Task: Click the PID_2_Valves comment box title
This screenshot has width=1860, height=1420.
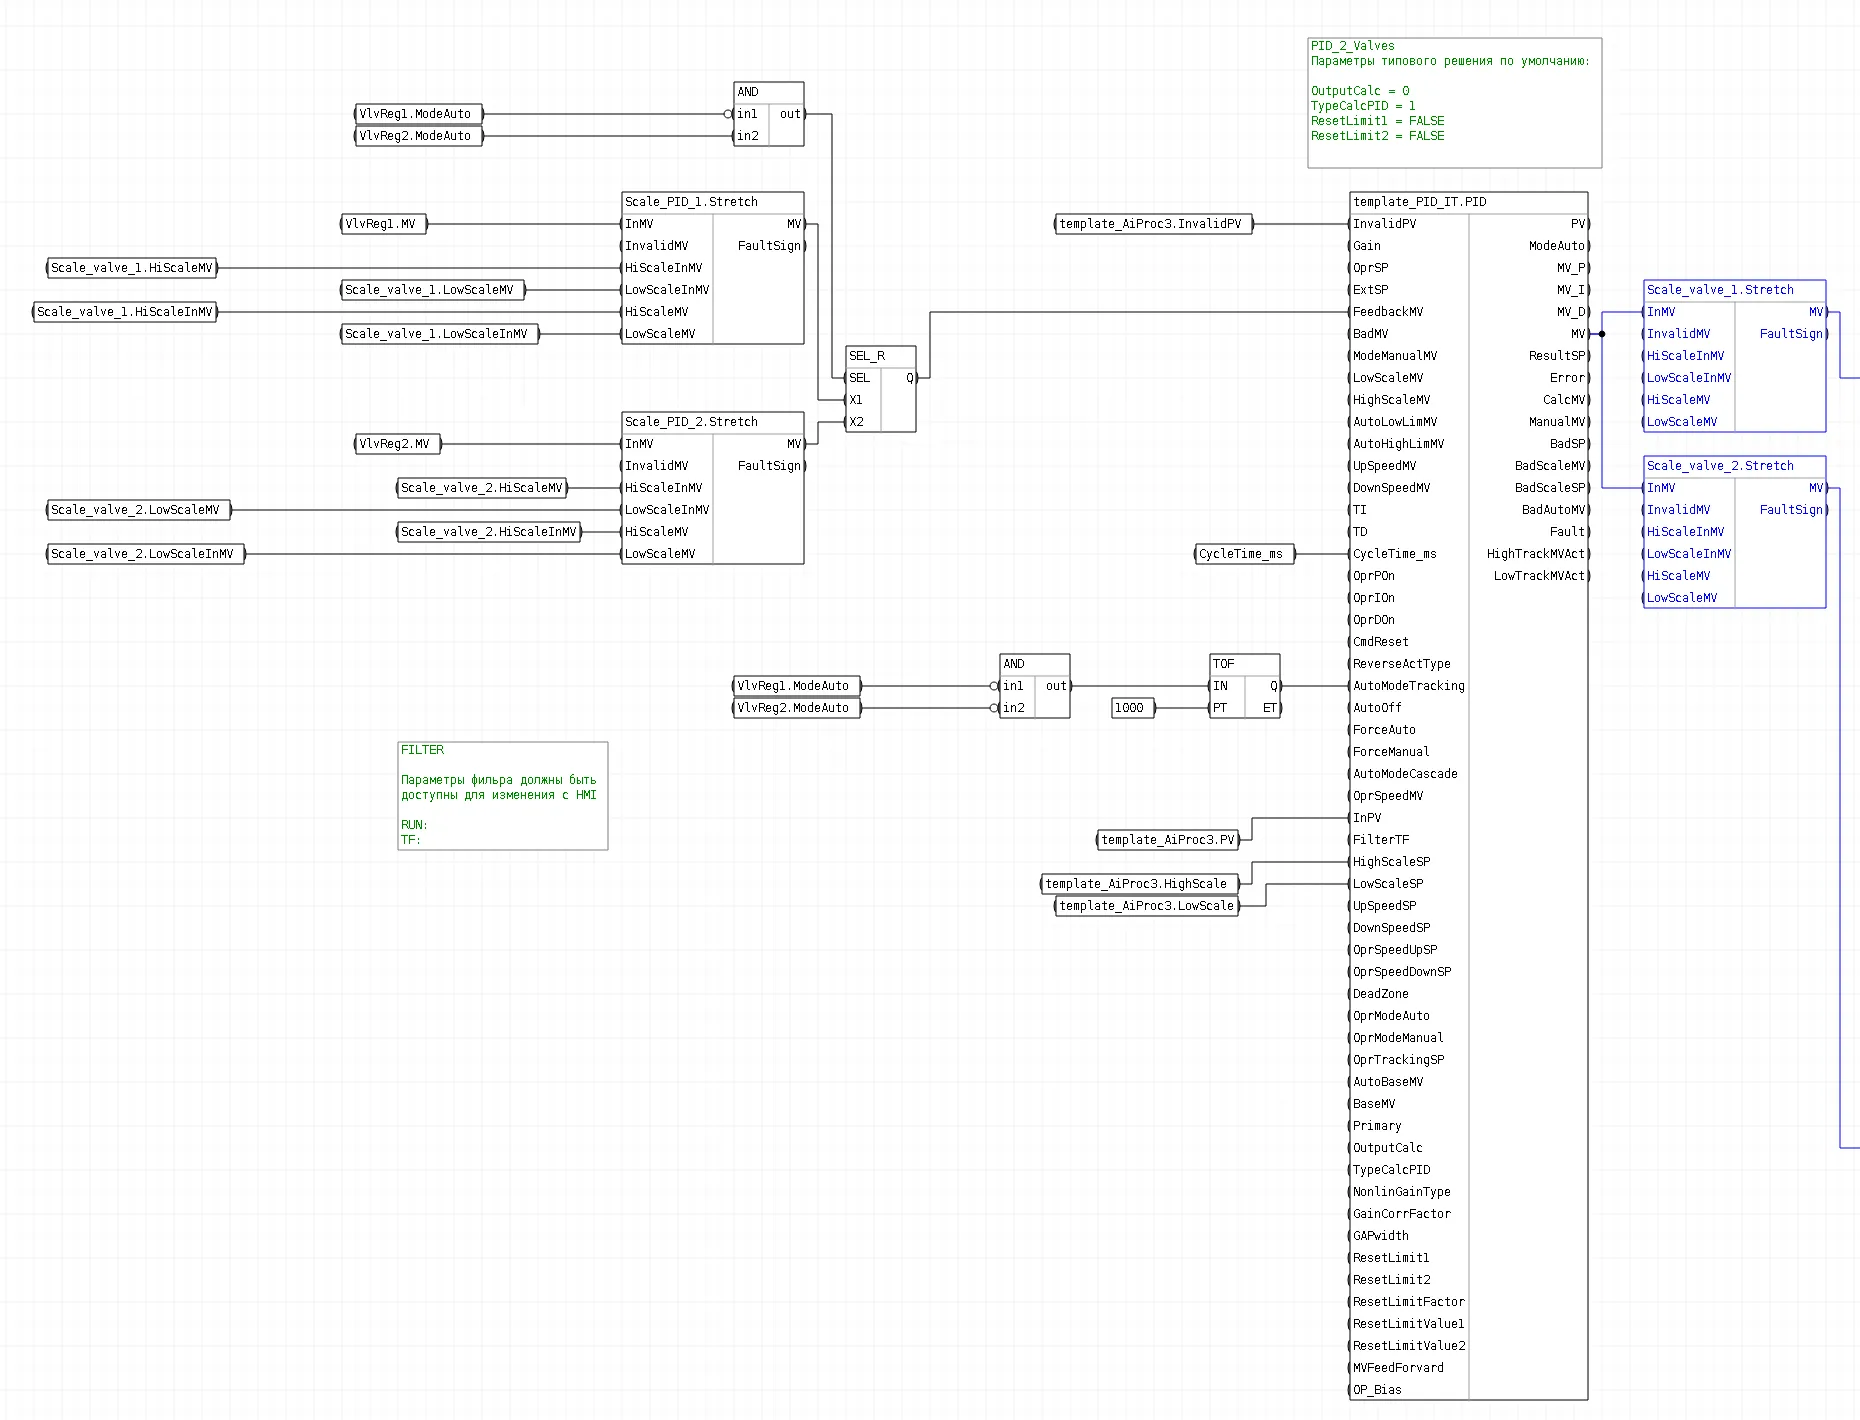Action: coord(1352,46)
